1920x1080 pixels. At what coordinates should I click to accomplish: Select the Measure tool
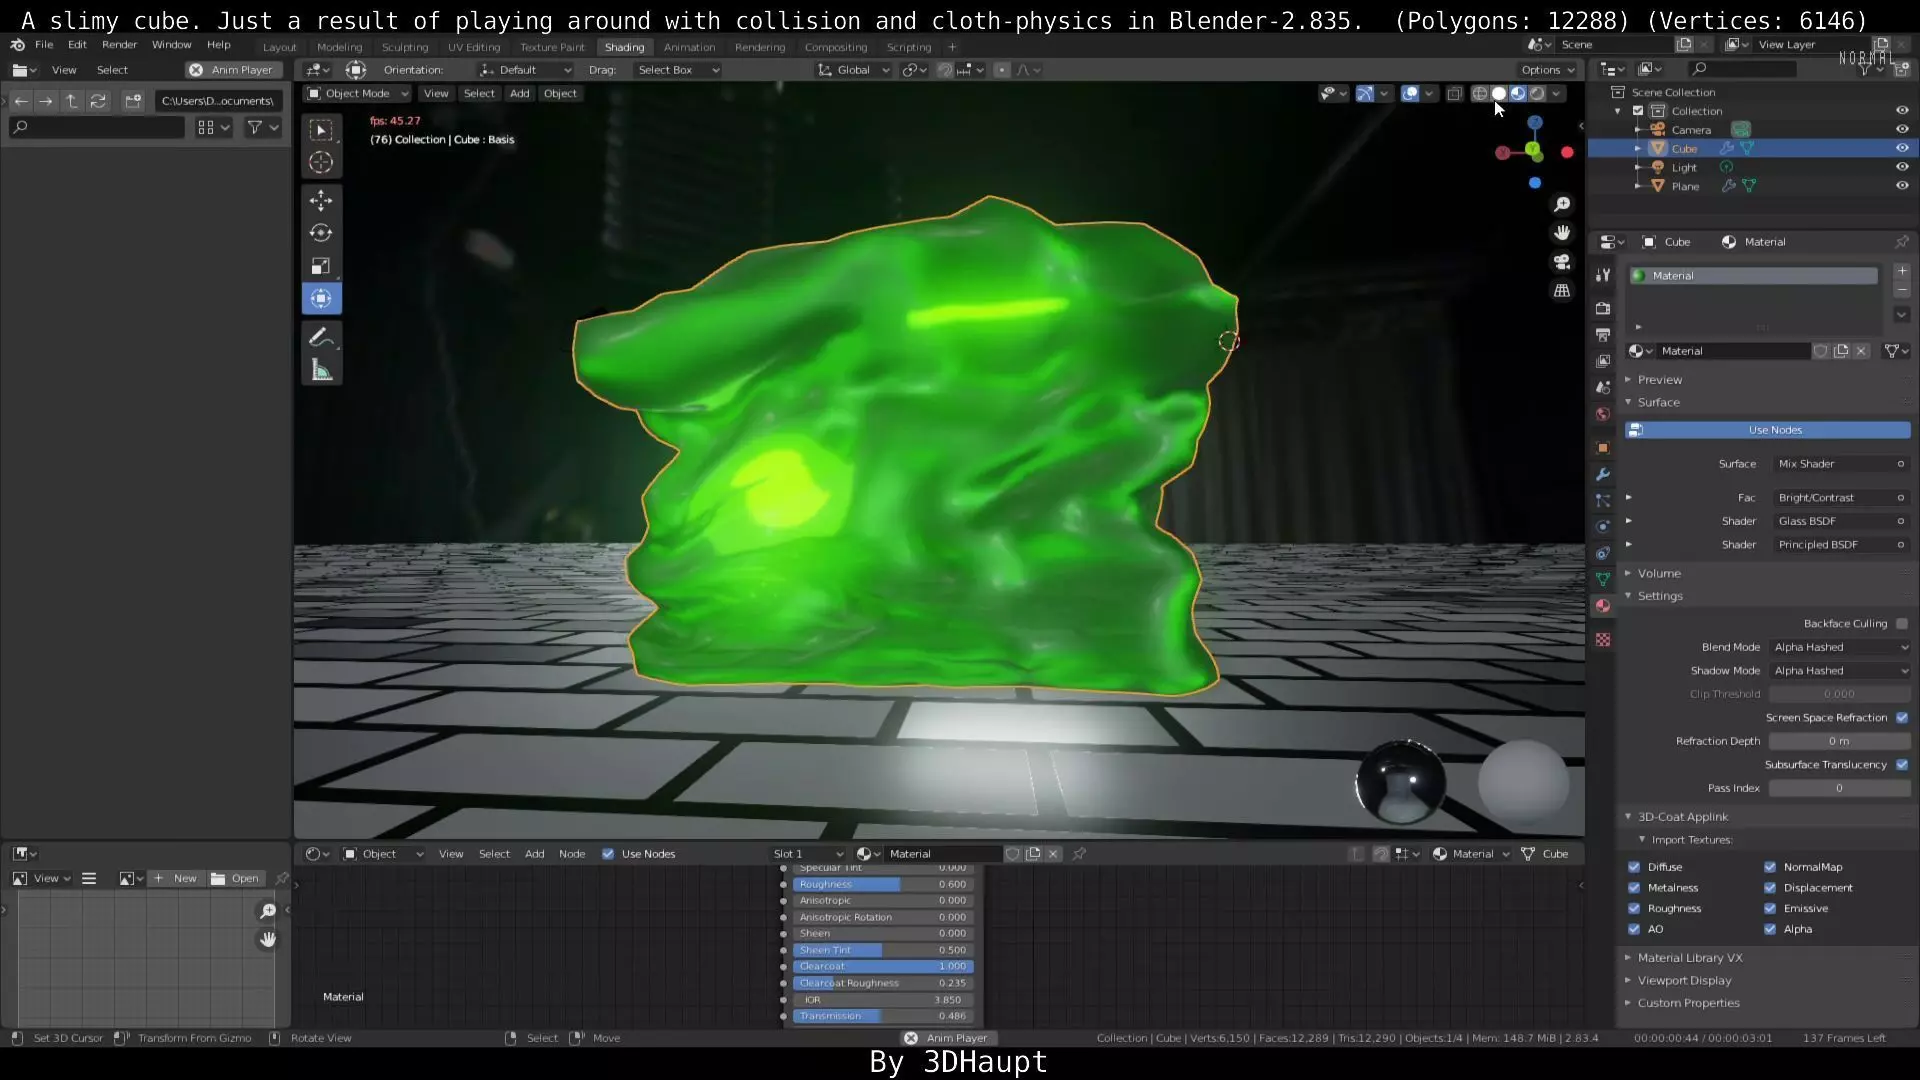coord(321,371)
